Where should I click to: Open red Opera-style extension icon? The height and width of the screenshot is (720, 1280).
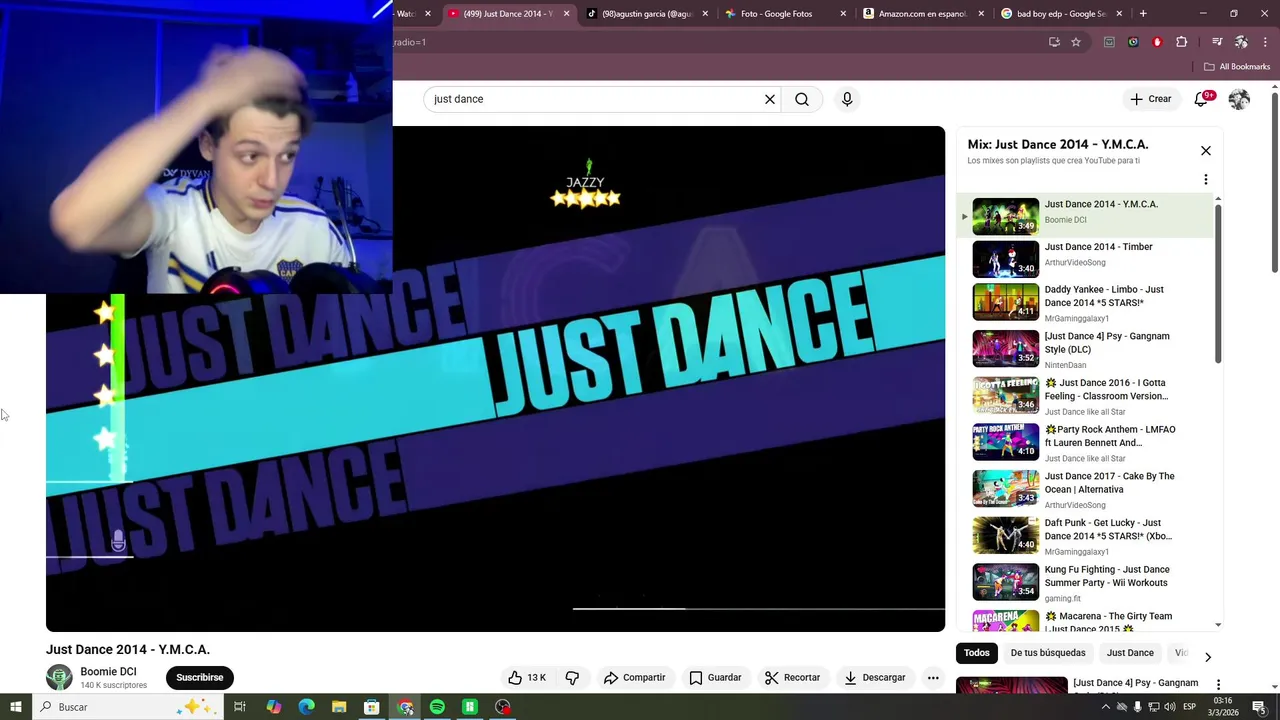1157,42
